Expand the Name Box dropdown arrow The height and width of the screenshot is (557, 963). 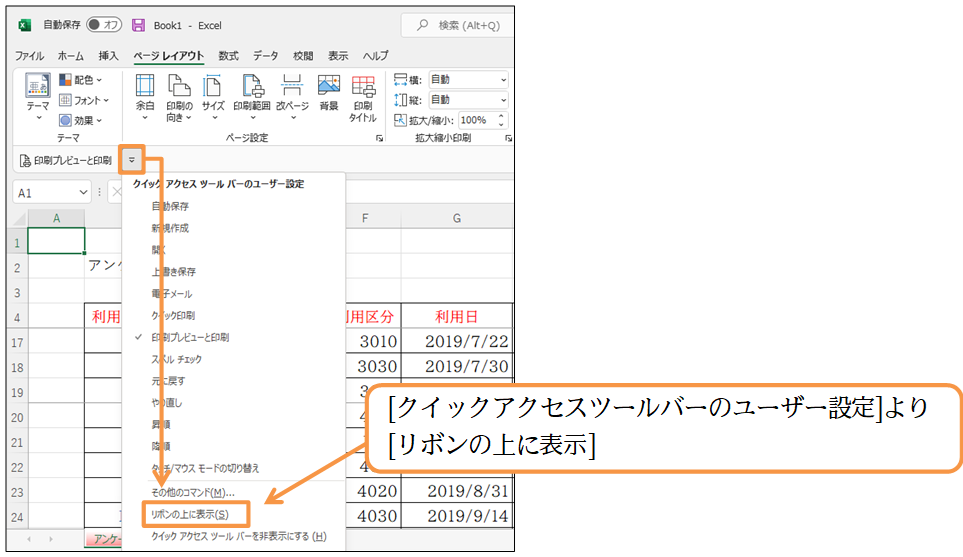(x=84, y=193)
